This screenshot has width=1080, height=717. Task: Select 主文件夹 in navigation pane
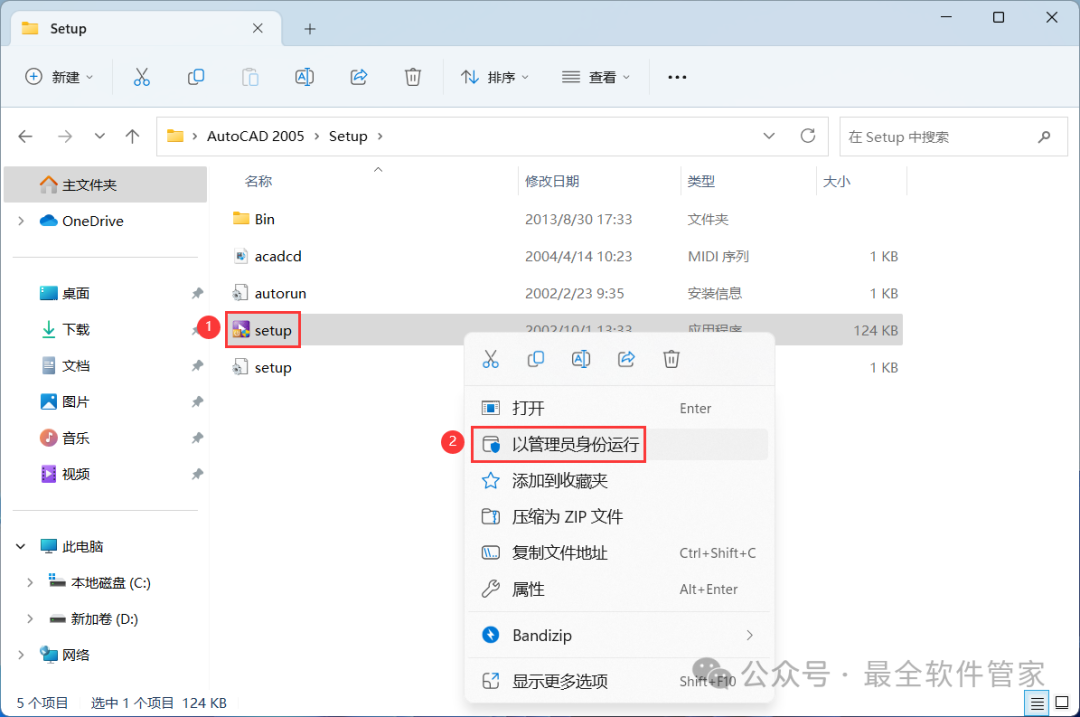pos(105,185)
